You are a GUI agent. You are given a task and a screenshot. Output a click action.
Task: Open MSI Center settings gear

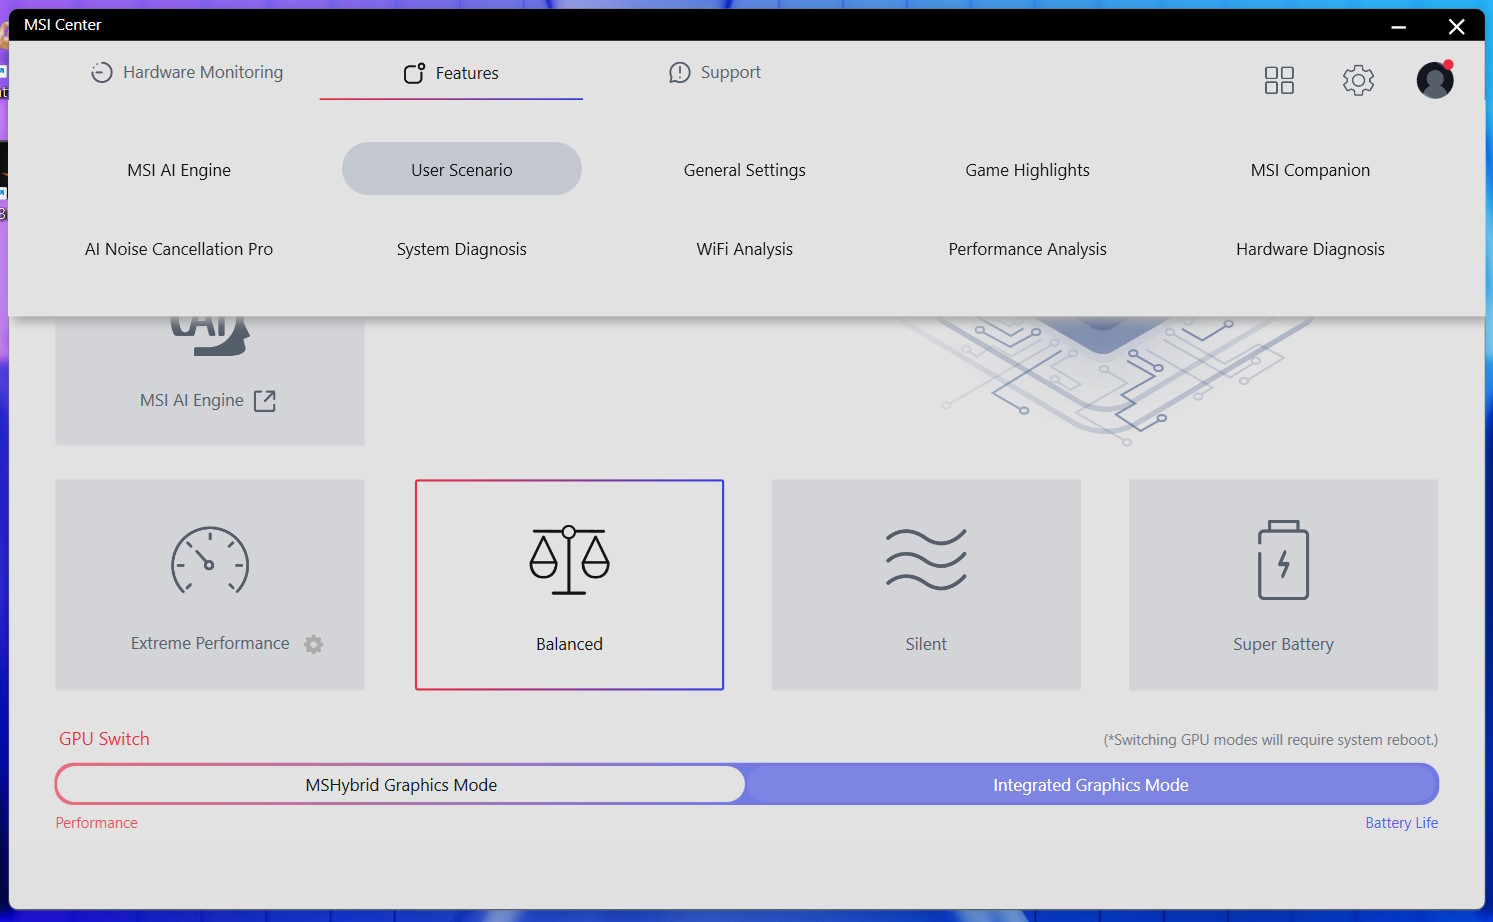point(1358,80)
